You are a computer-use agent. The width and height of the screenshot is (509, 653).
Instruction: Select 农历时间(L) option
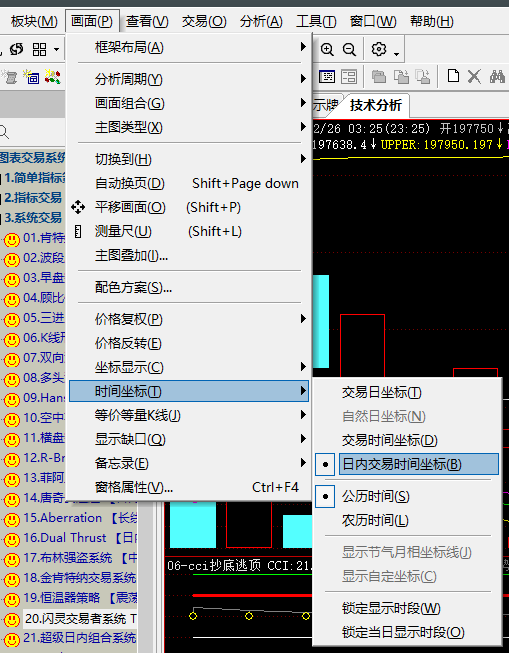click(407, 520)
